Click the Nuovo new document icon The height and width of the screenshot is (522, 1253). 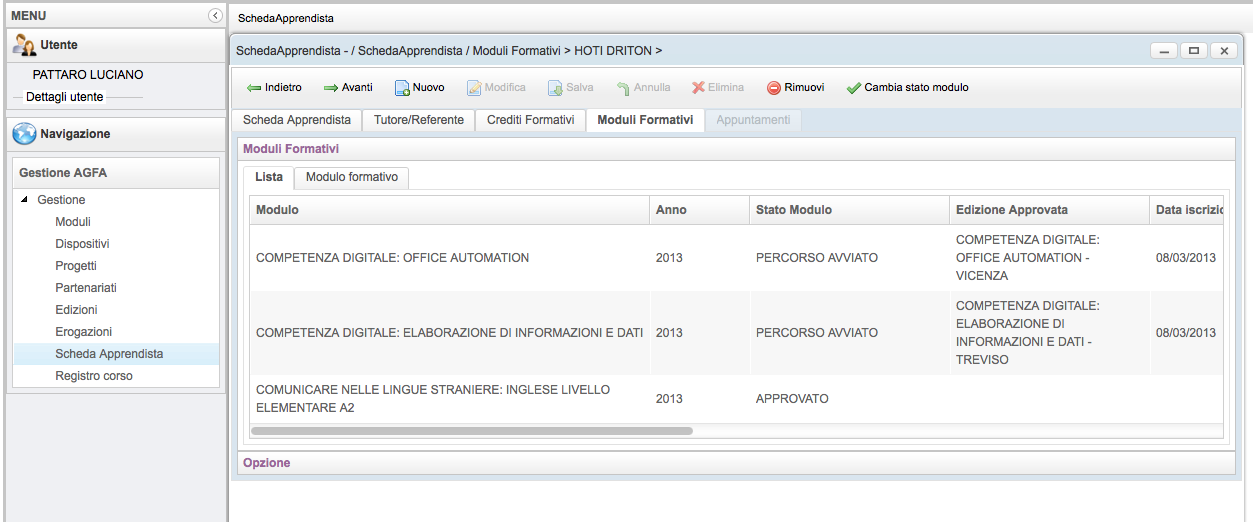(x=402, y=88)
